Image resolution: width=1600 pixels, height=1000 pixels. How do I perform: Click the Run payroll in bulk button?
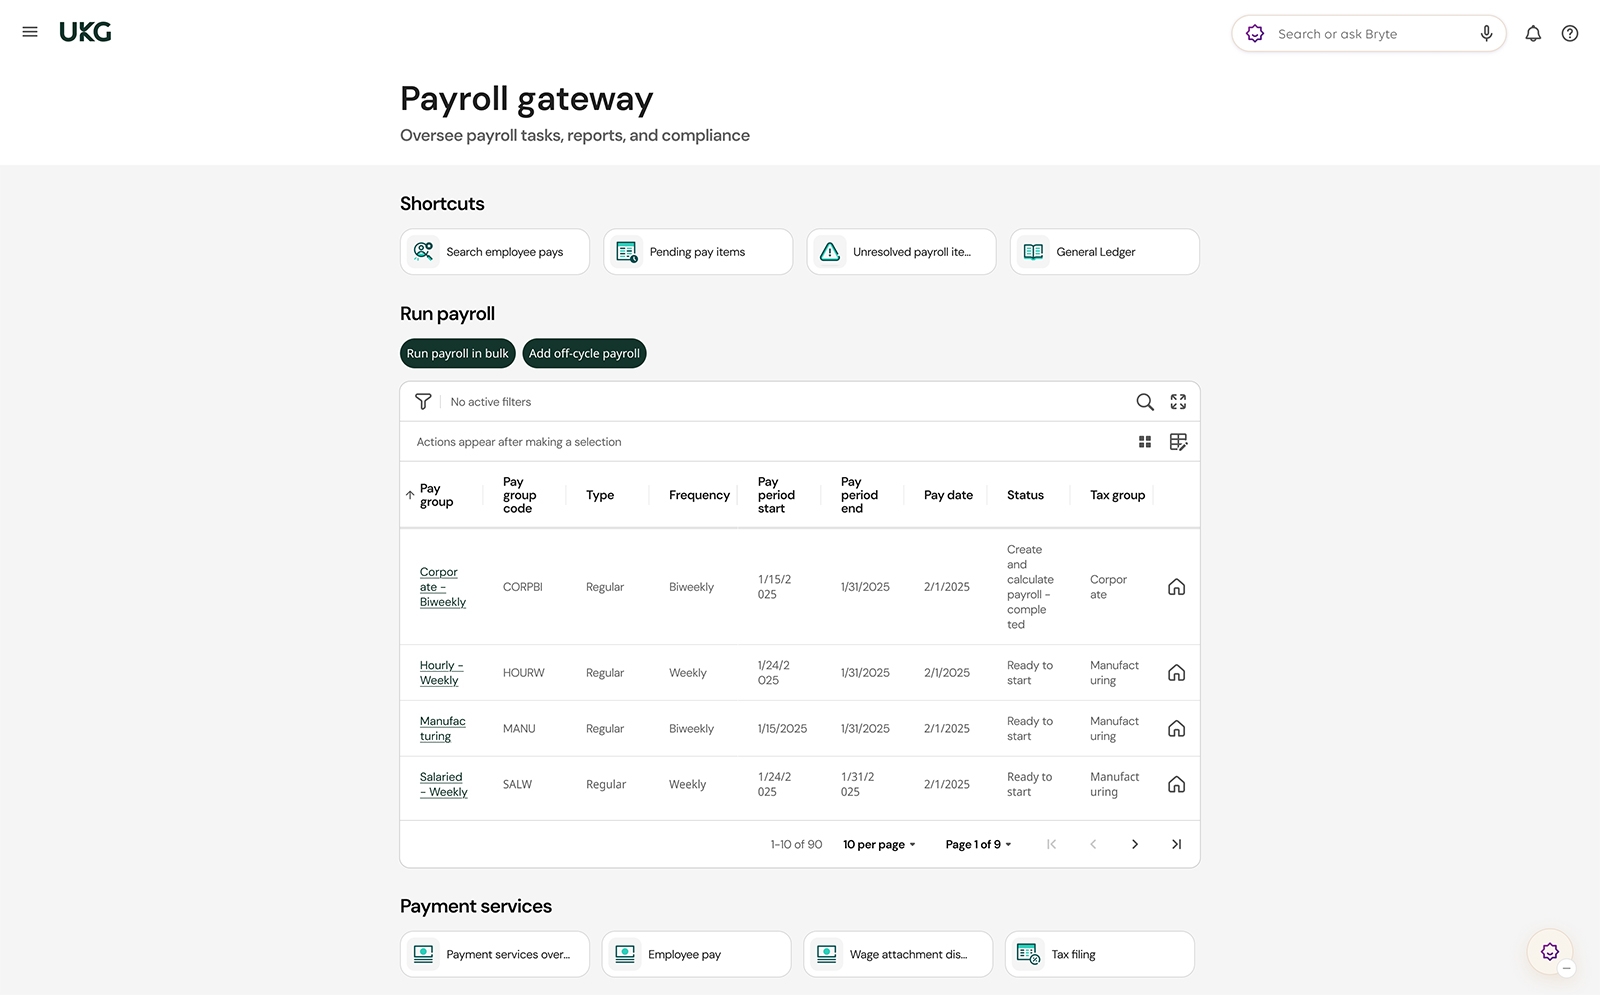(x=457, y=354)
